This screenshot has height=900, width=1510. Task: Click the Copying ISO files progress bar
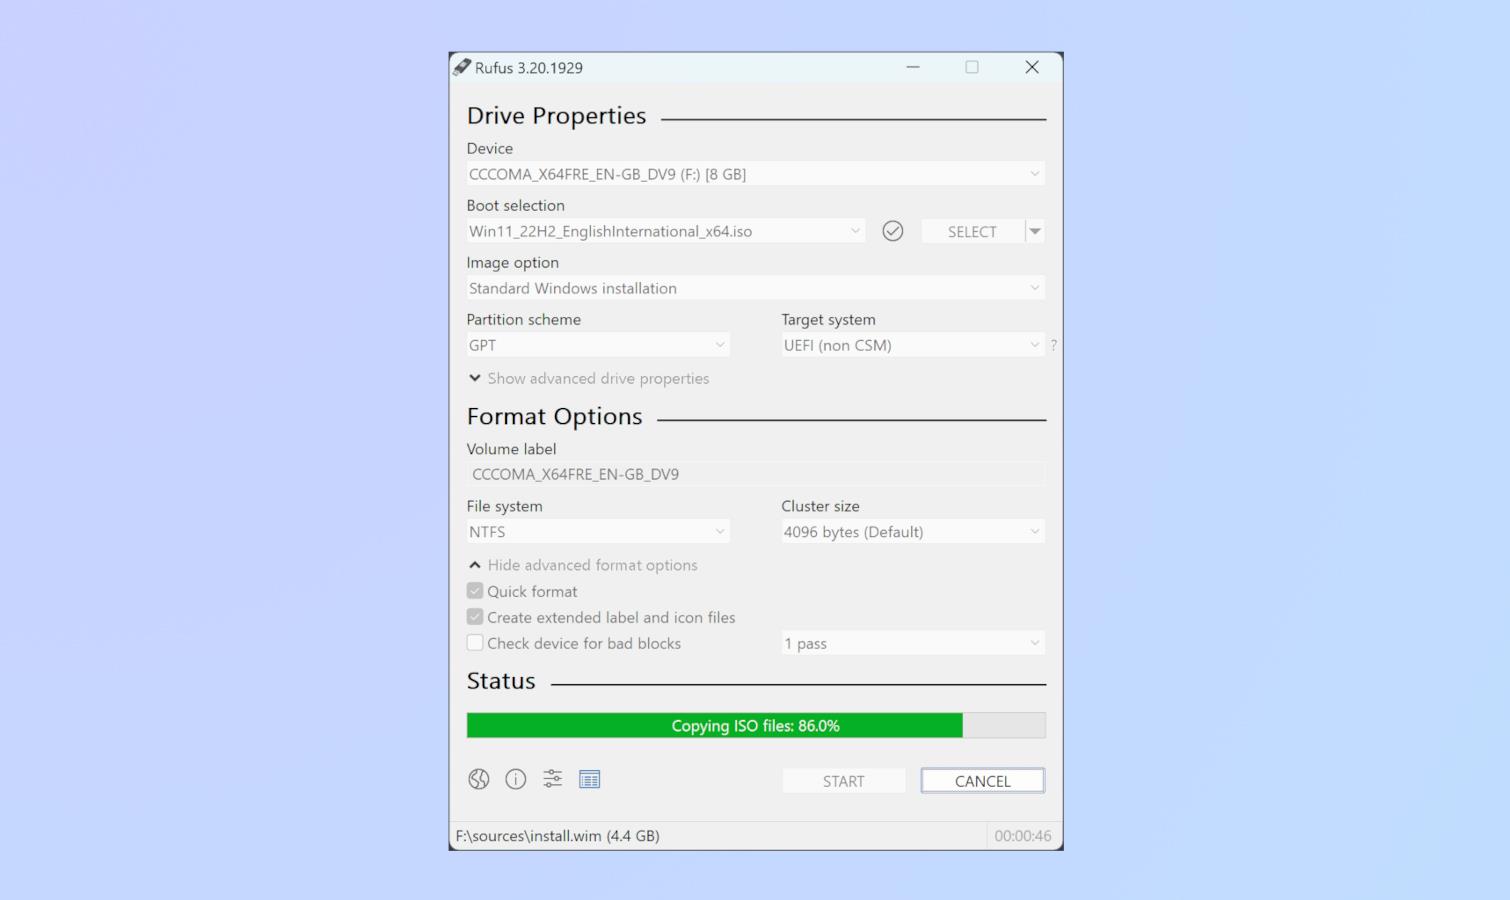[756, 725]
